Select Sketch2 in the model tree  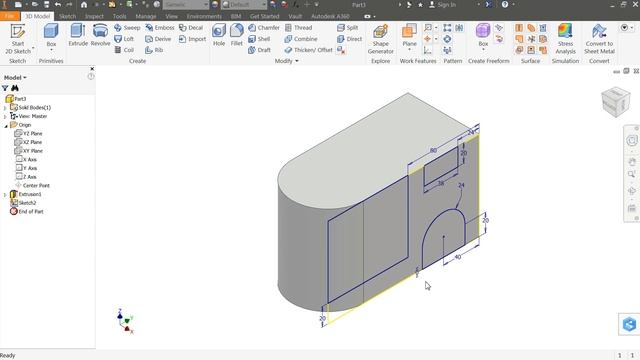[x=23, y=203]
